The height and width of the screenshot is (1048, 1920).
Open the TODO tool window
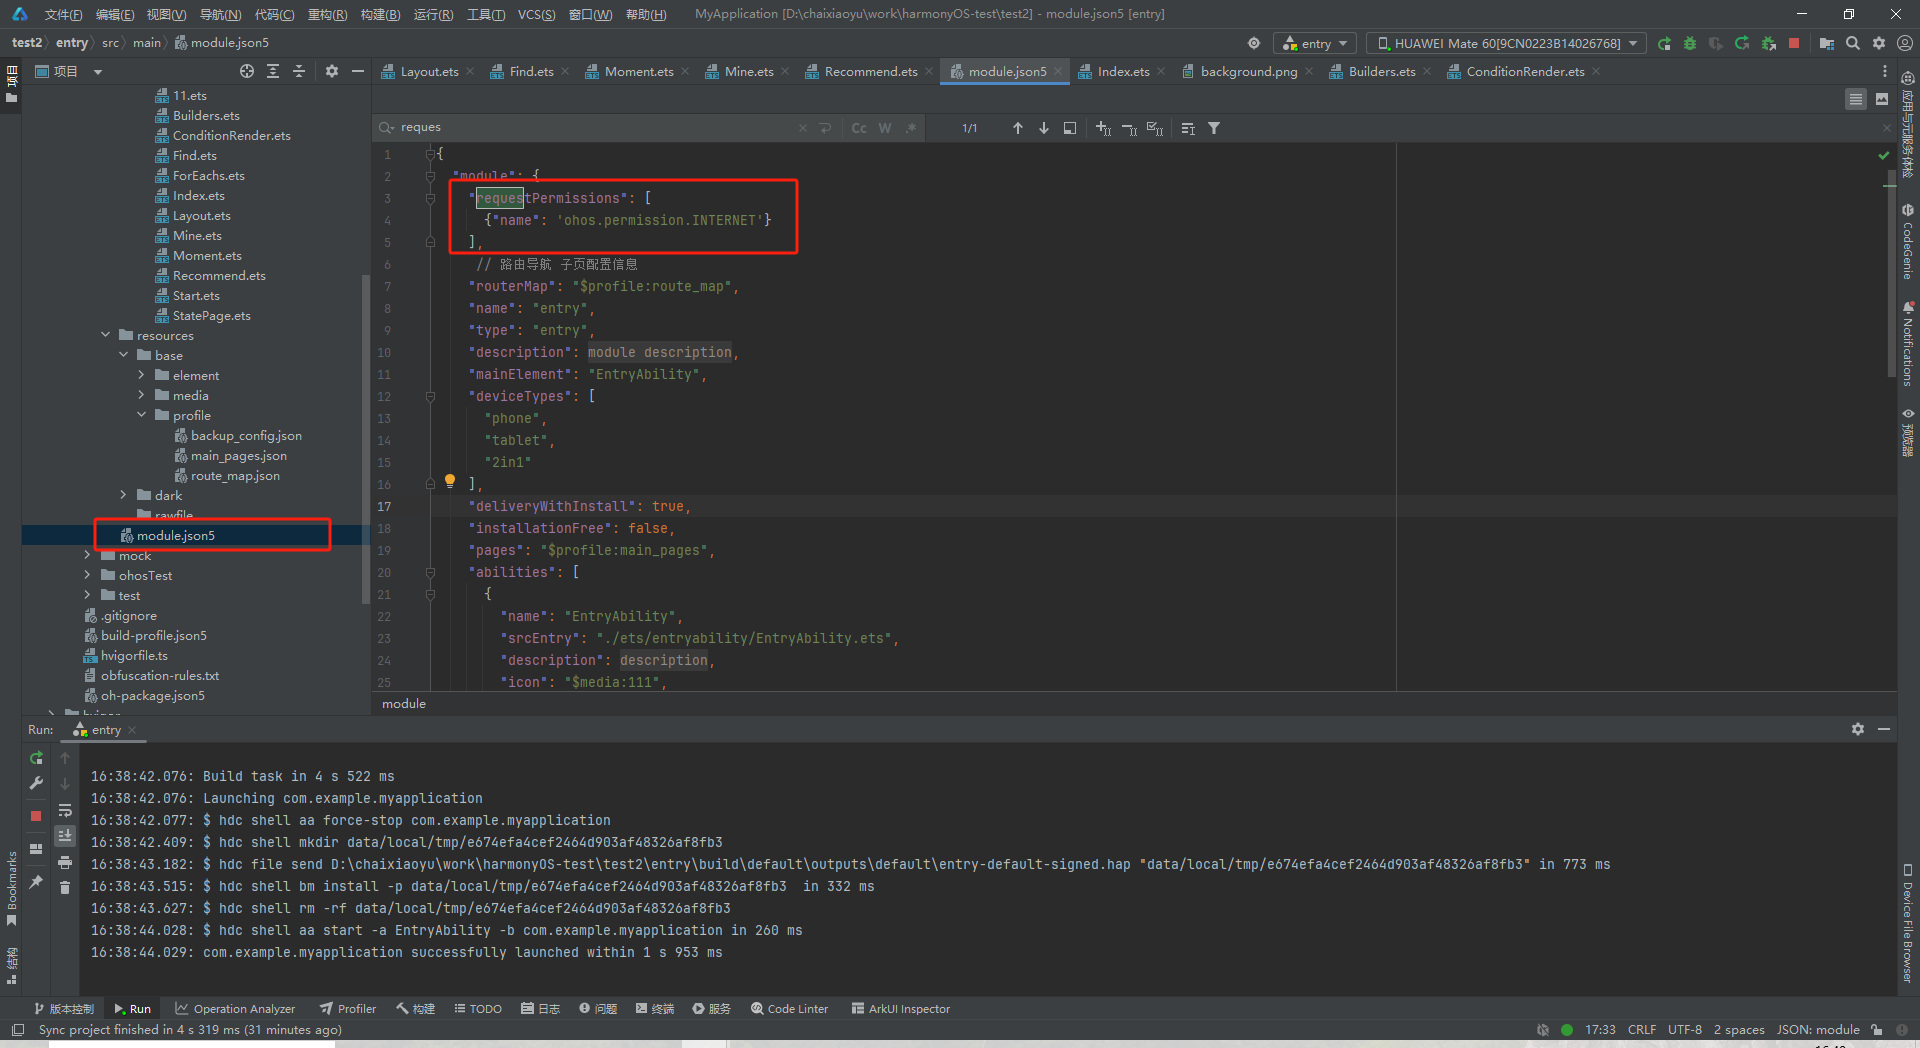click(x=478, y=1009)
